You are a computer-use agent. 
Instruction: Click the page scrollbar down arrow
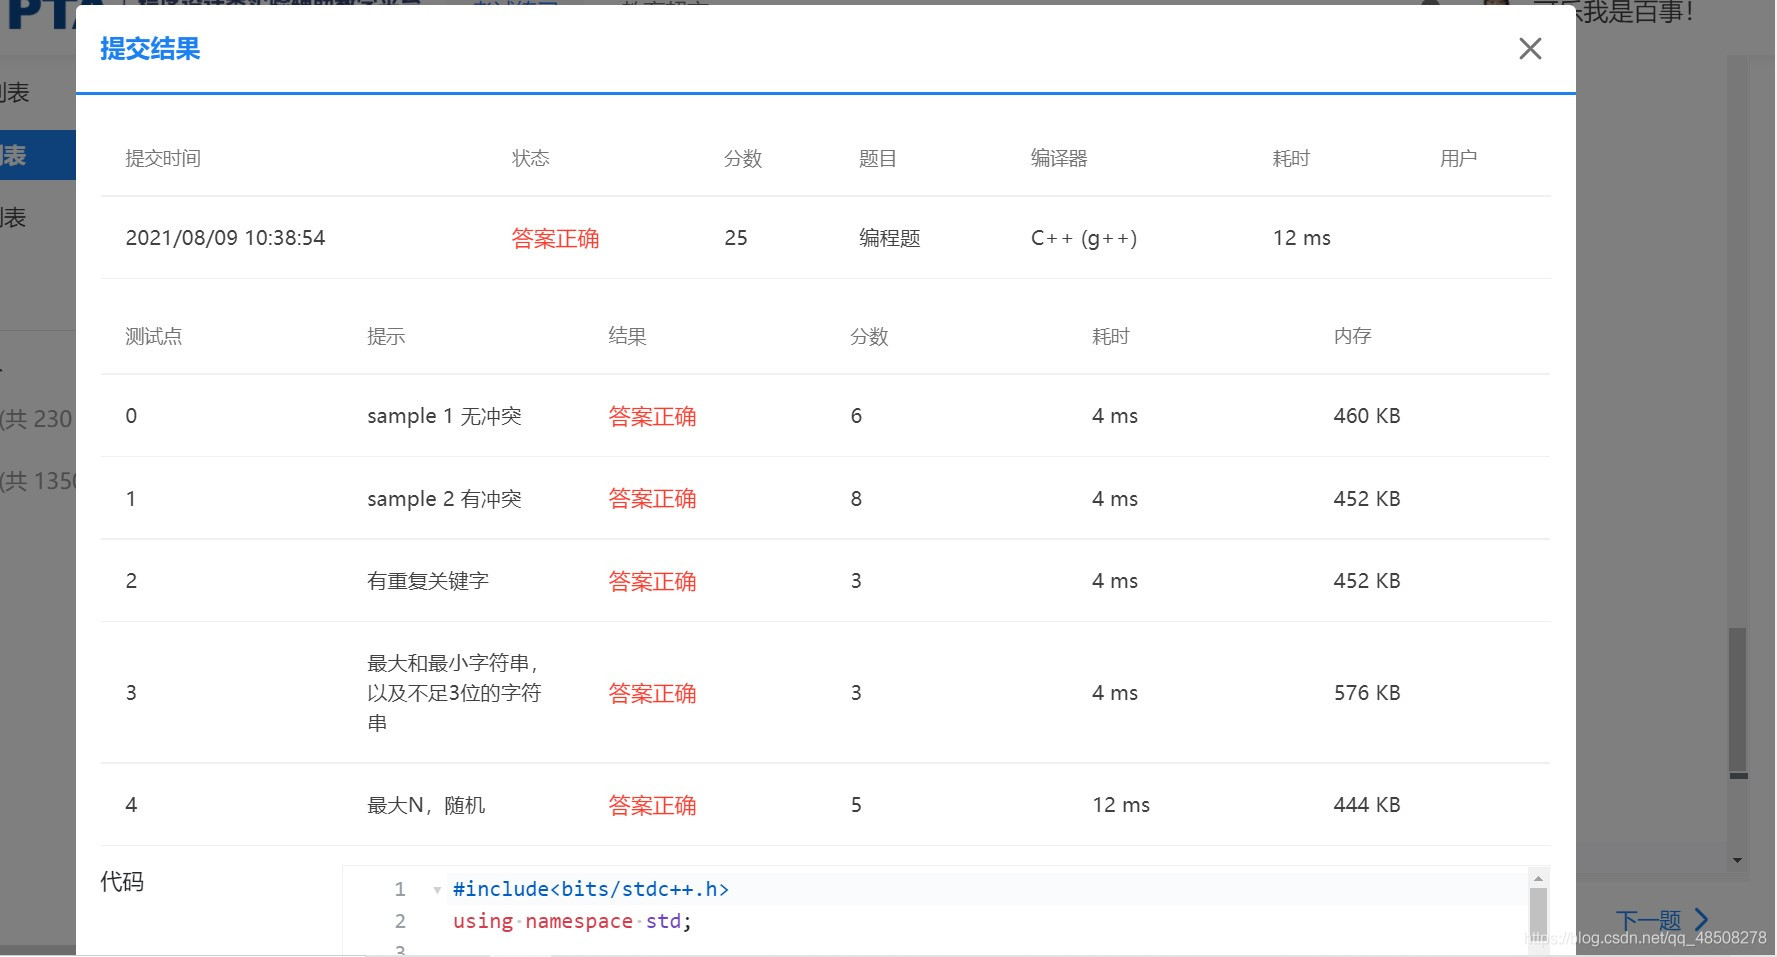[1738, 860]
